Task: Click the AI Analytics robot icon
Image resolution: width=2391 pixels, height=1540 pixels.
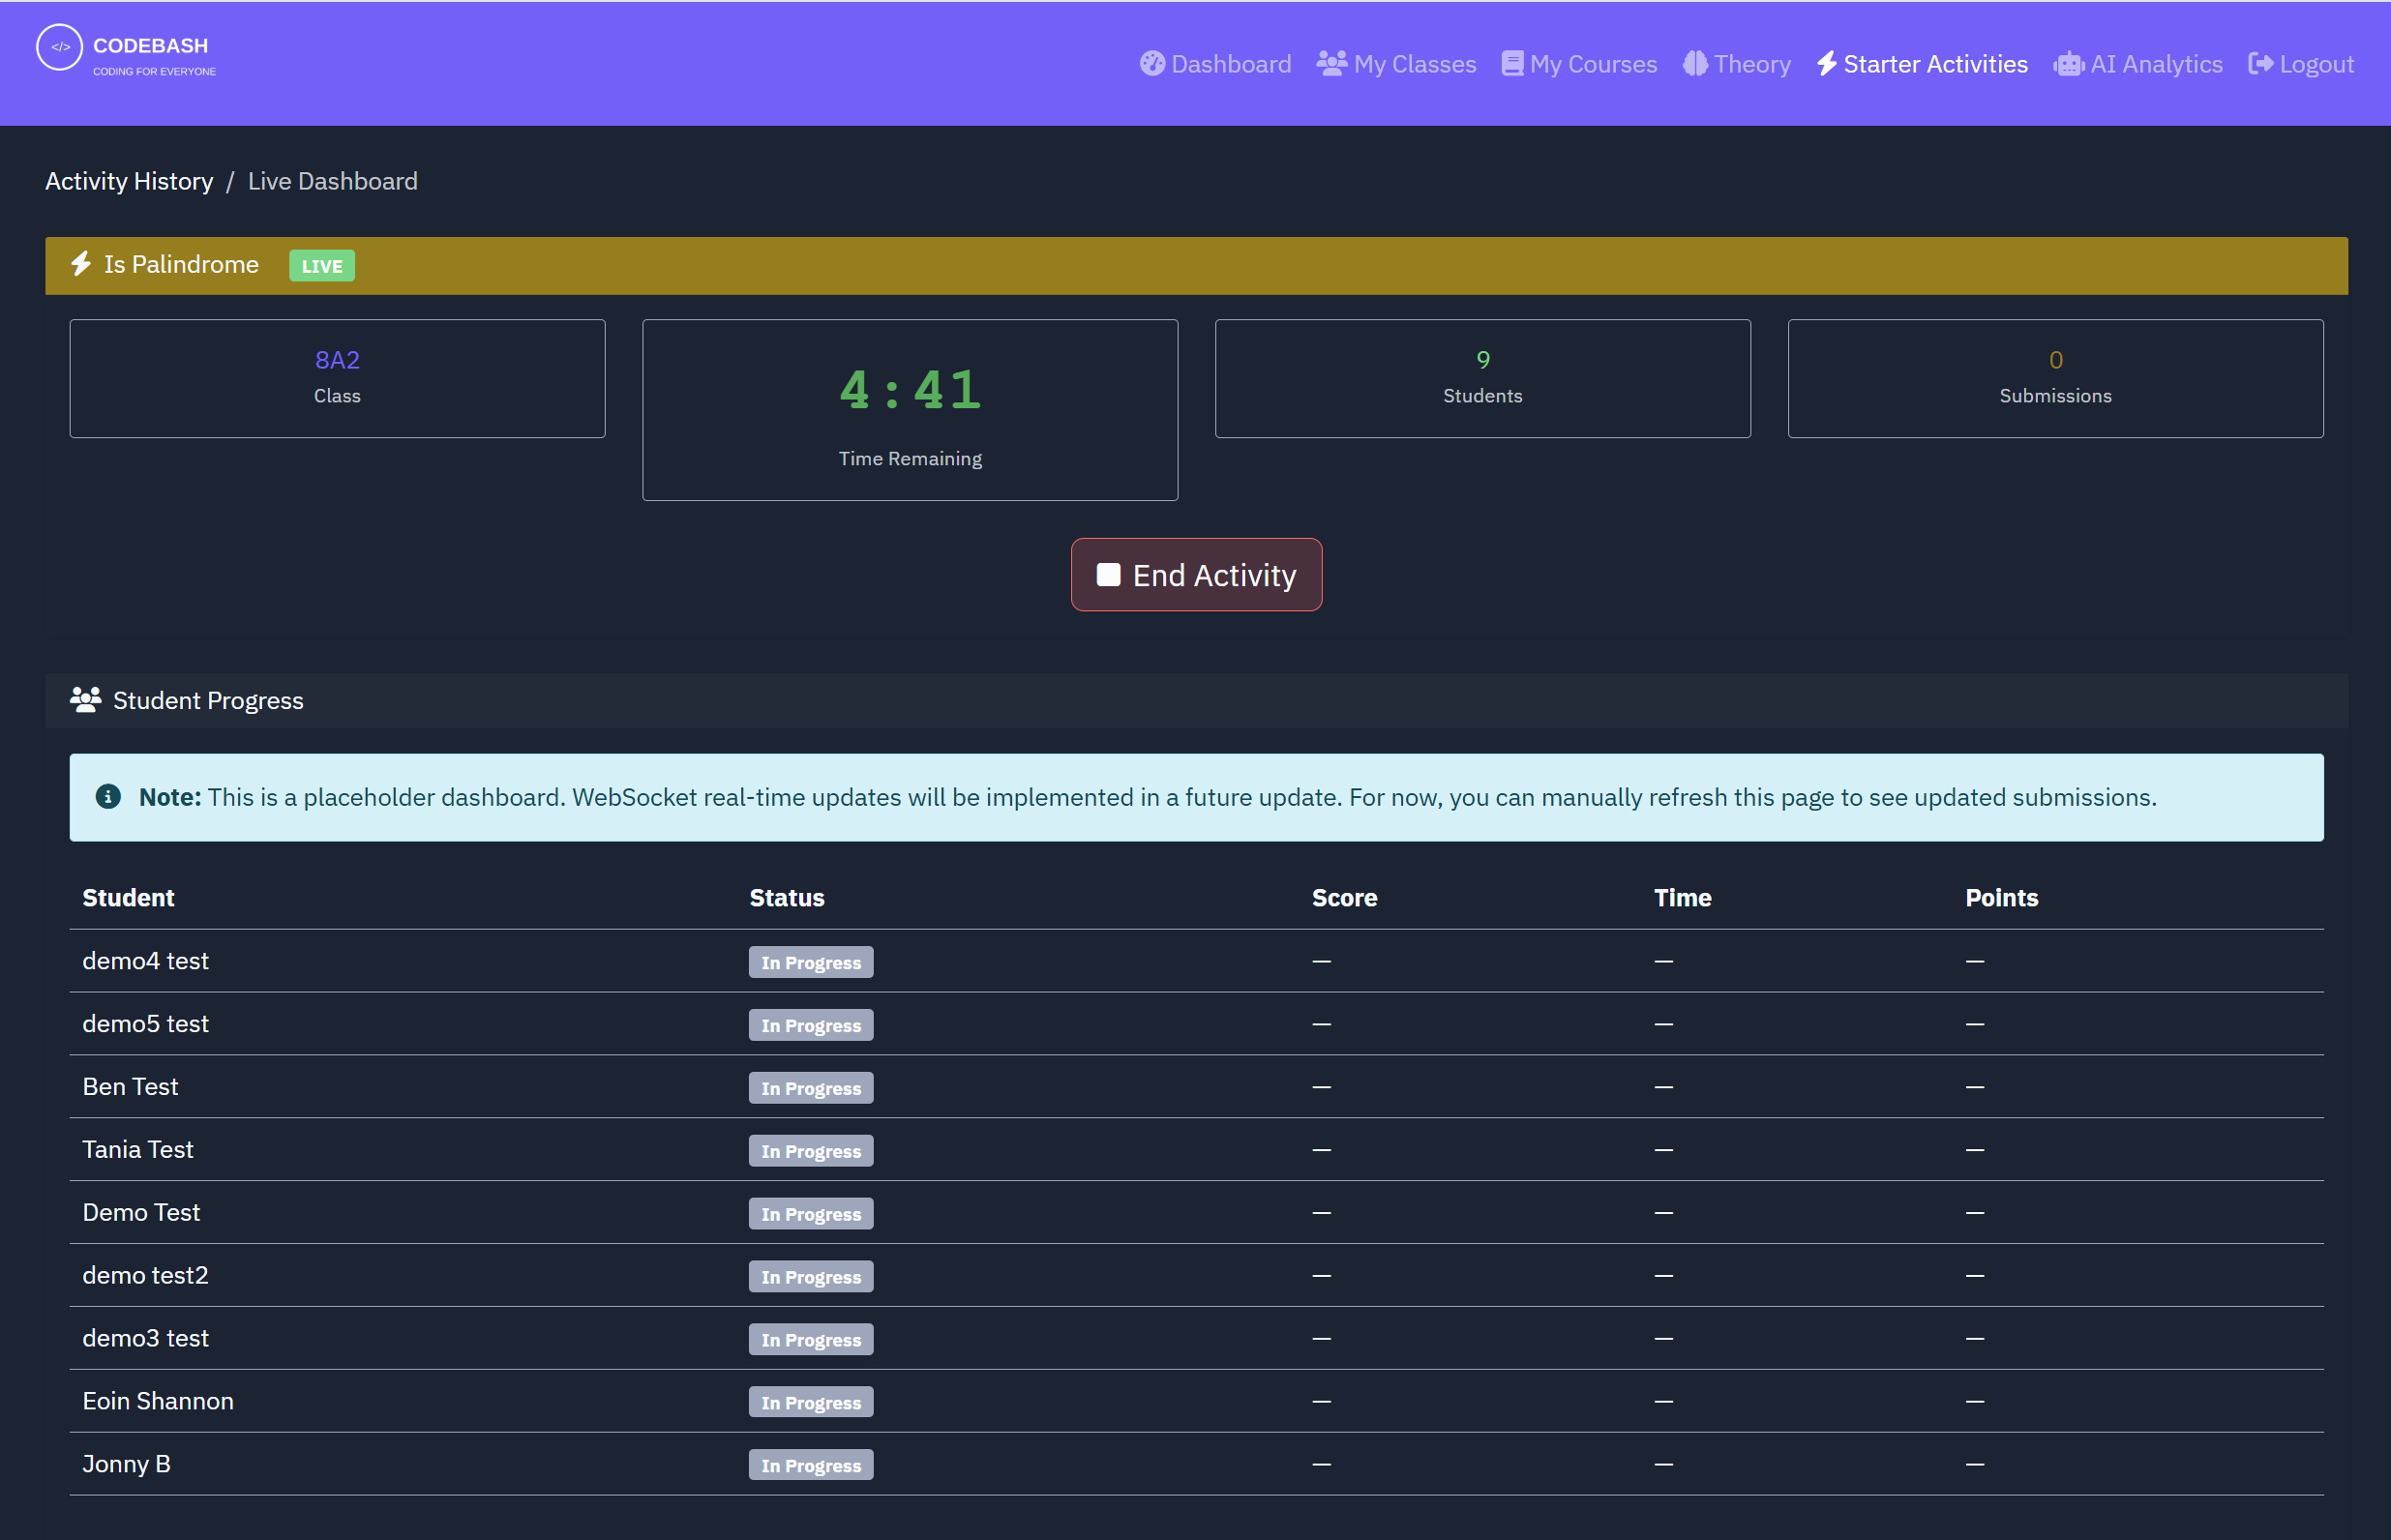Action: (x=2068, y=64)
